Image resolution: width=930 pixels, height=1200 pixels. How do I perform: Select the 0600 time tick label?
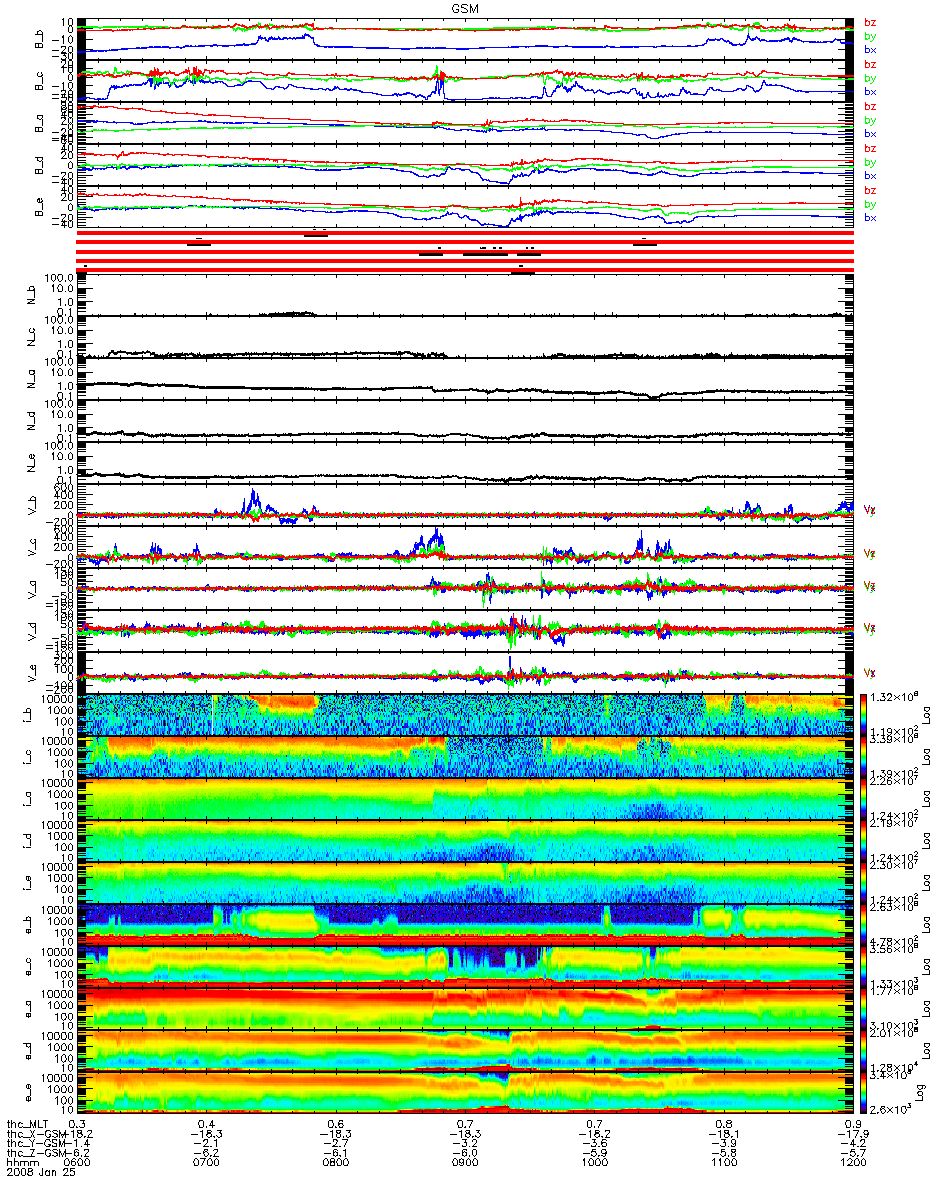pos(78,1163)
